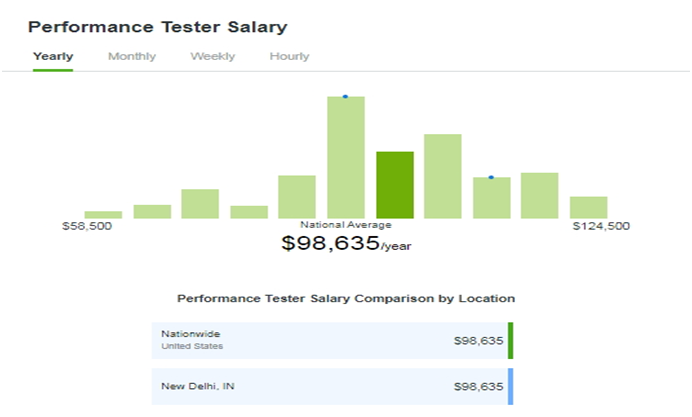Screen dimensions: 692x417
Task: Switch to the Yearly salary tab
Action: pos(53,56)
